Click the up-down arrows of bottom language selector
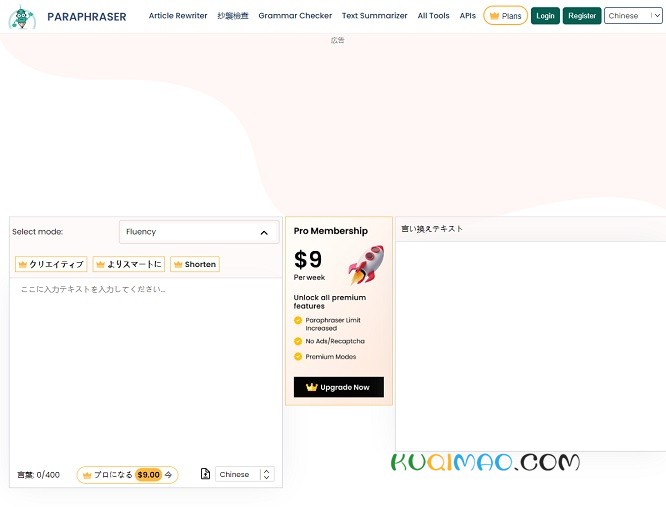 (x=266, y=474)
